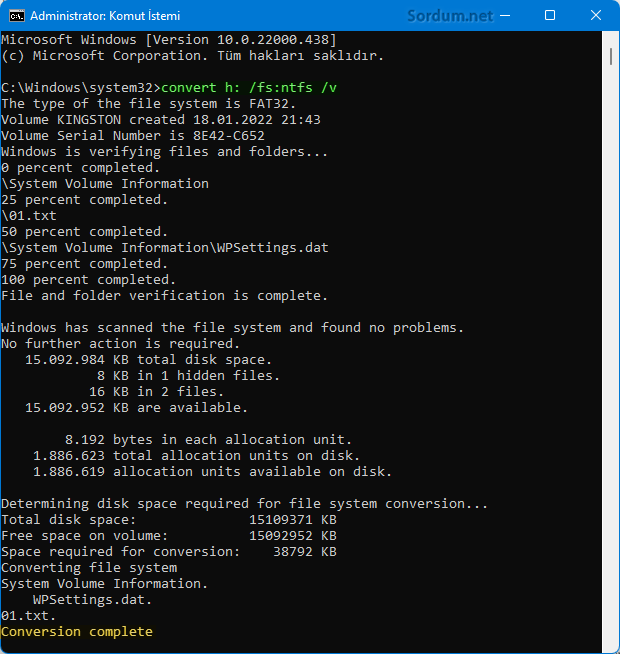Click the line 'The type of the file system is FAT32.'

point(149,103)
